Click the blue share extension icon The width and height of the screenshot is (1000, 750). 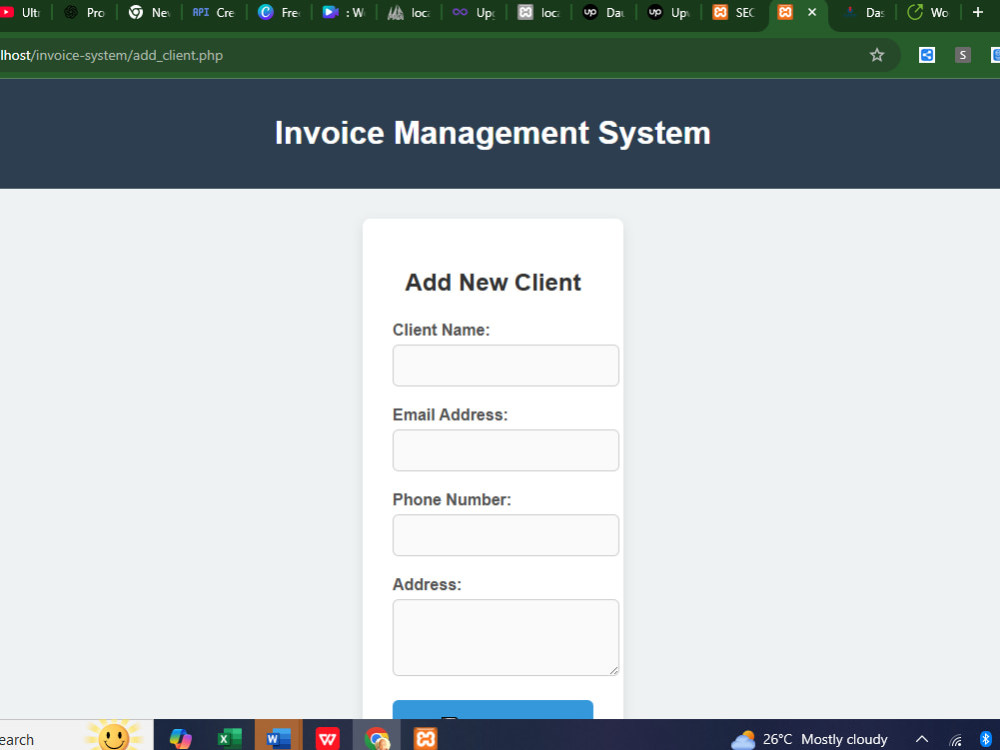coord(927,55)
